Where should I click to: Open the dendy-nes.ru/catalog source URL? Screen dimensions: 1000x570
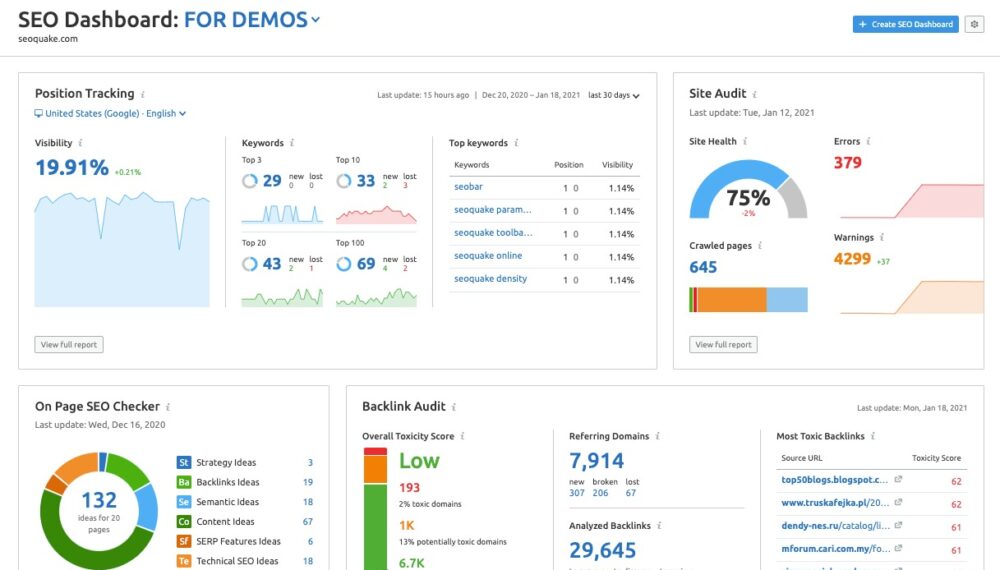pos(835,525)
